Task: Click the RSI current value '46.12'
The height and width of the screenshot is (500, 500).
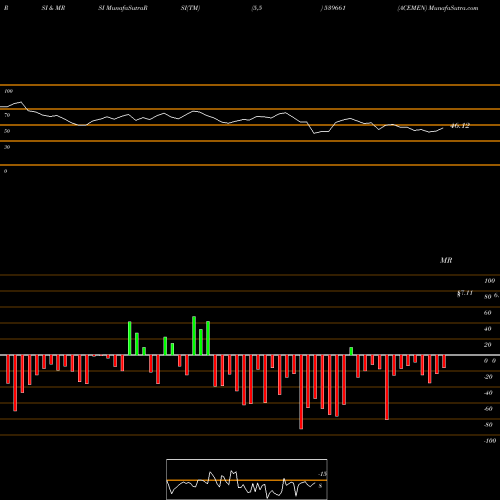Action: 460,126
